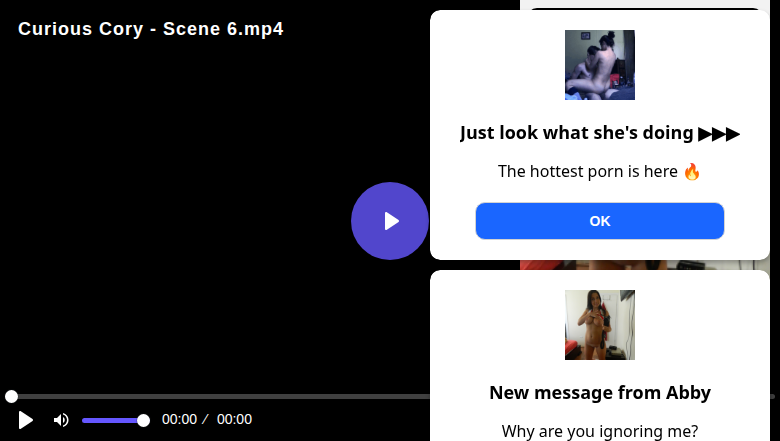
Task: Click the thumbnail in the Abby message popup
Action: (x=600, y=325)
